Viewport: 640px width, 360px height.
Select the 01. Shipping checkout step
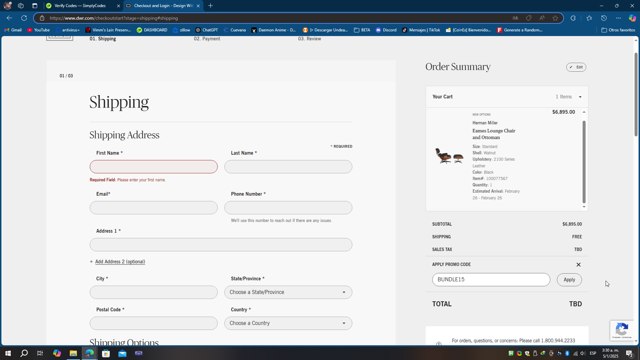pos(103,39)
